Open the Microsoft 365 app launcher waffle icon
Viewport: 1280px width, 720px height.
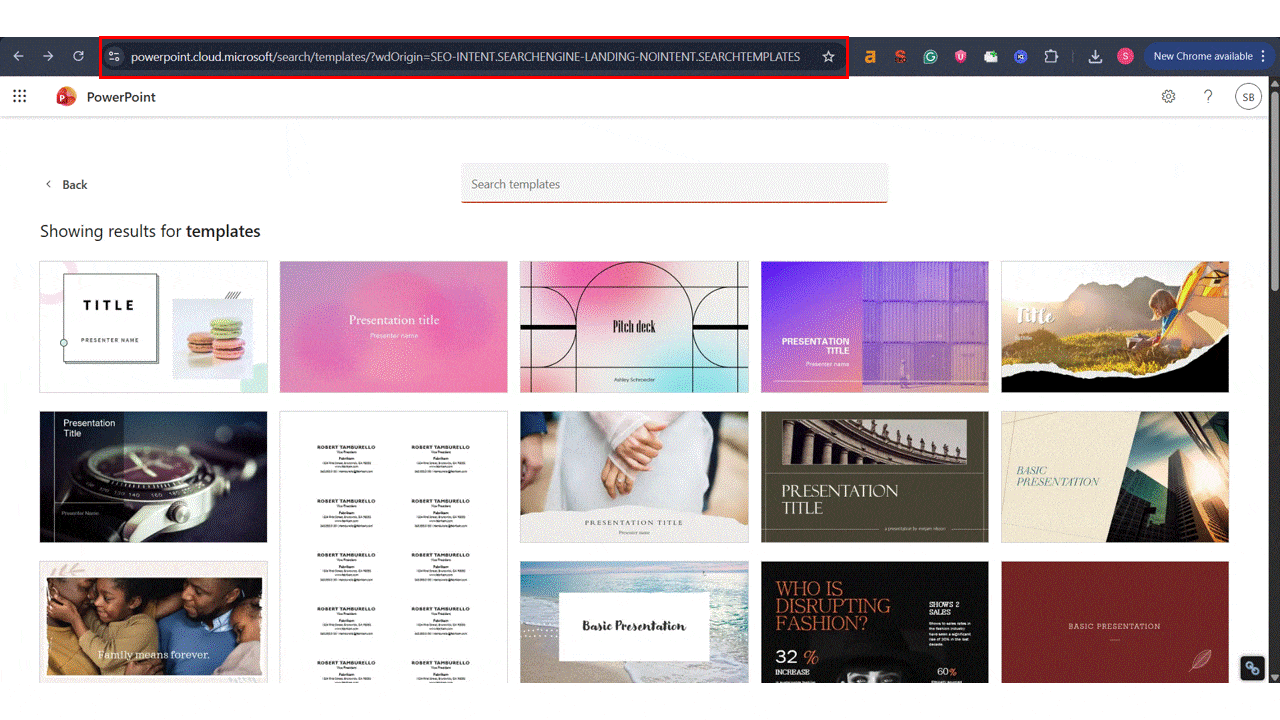pos(19,96)
